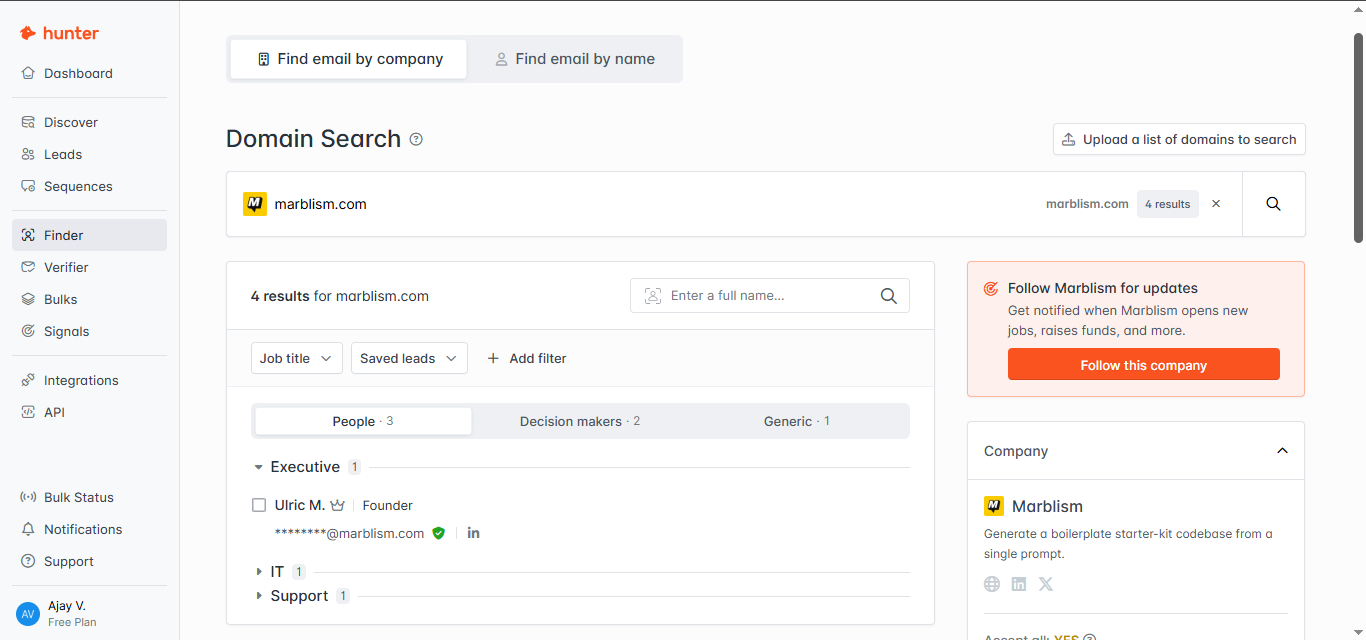Screen dimensions: 1366x640
Task: Open Marblism LinkedIn icon in company panel
Action: (x=1019, y=584)
